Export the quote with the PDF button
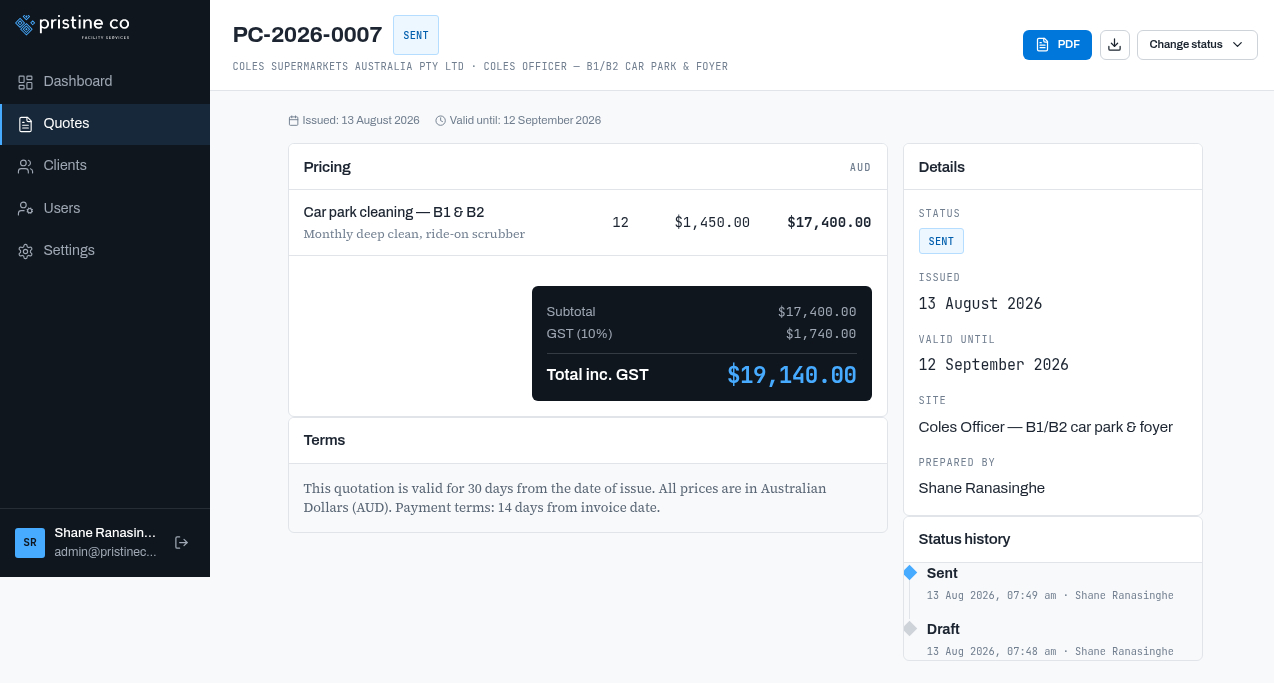This screenshot has height=683, width=1274. 1057,45
